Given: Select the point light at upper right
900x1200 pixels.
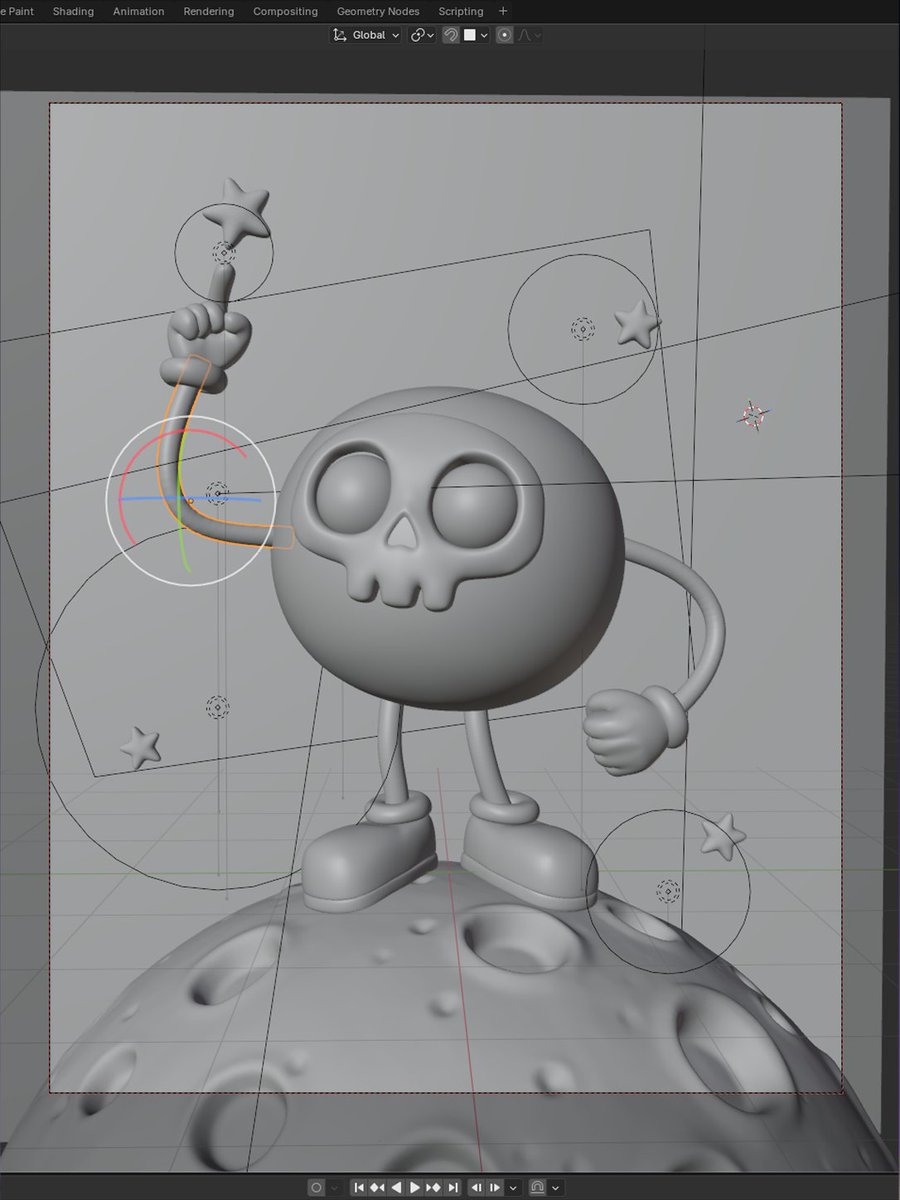Looking at the screenshot, I should [x=582, y=329].
